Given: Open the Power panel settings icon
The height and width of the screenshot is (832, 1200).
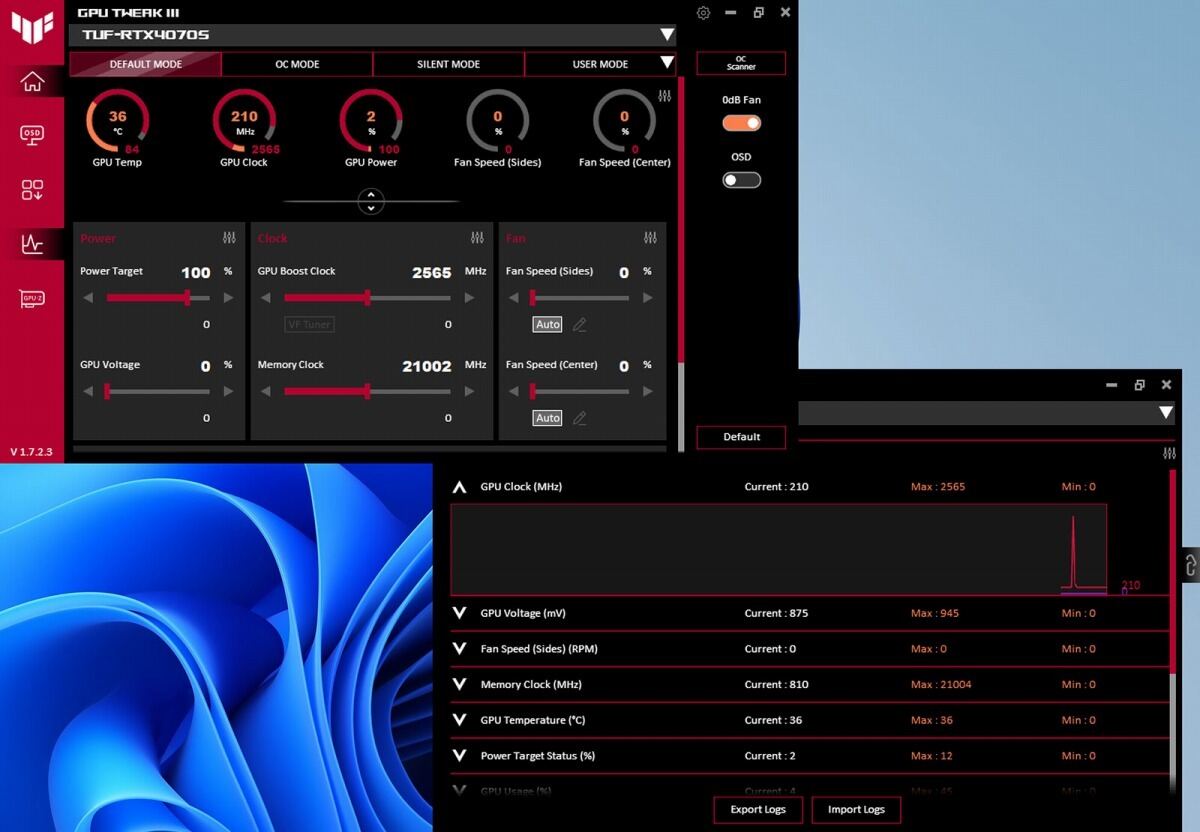Looking at the screenshot, I should tap(229, 238).
